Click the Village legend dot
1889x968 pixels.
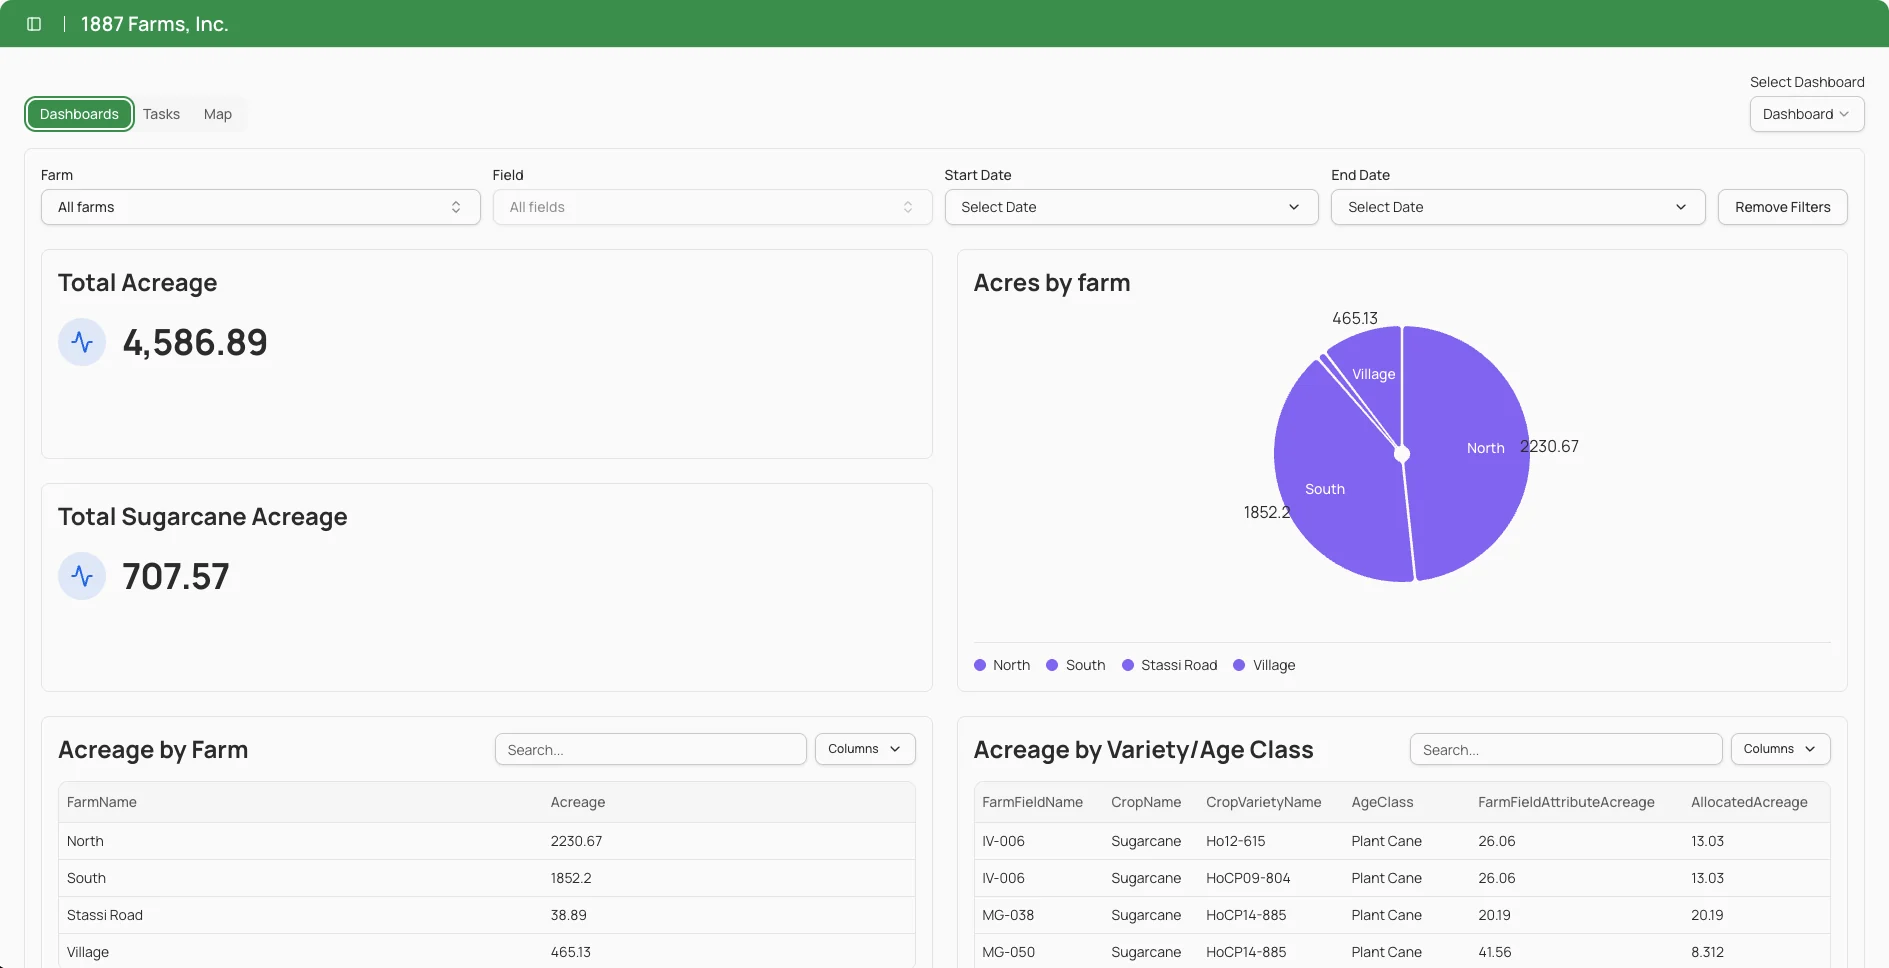pos(1239,665)
